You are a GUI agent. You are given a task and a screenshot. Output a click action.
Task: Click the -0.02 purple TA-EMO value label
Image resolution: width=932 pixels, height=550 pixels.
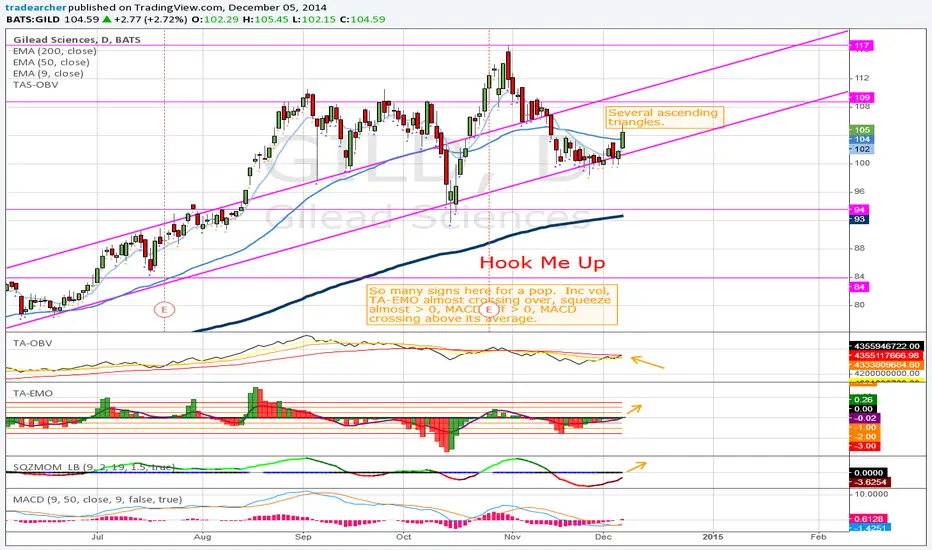point(865,418)
